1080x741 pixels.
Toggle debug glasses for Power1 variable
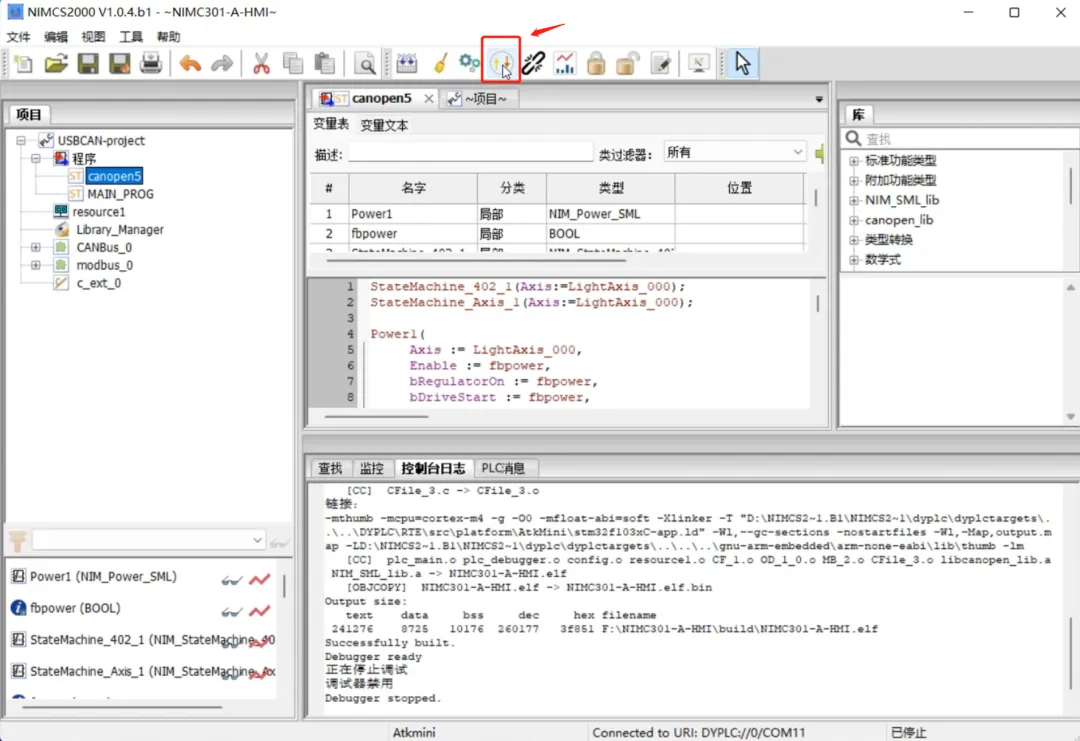[231, 579]
